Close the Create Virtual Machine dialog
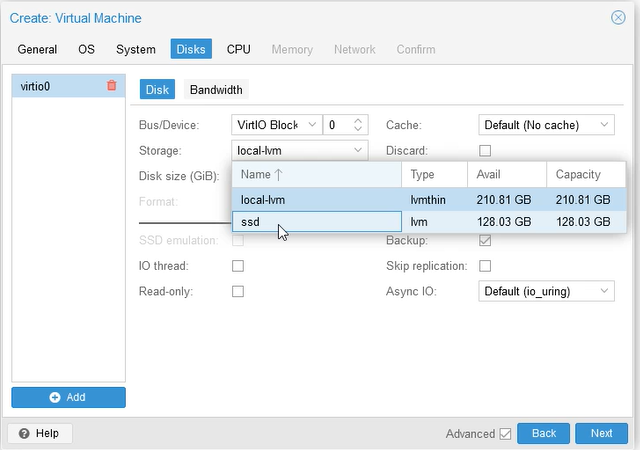 pyautogui.click(x=618, y=17)
